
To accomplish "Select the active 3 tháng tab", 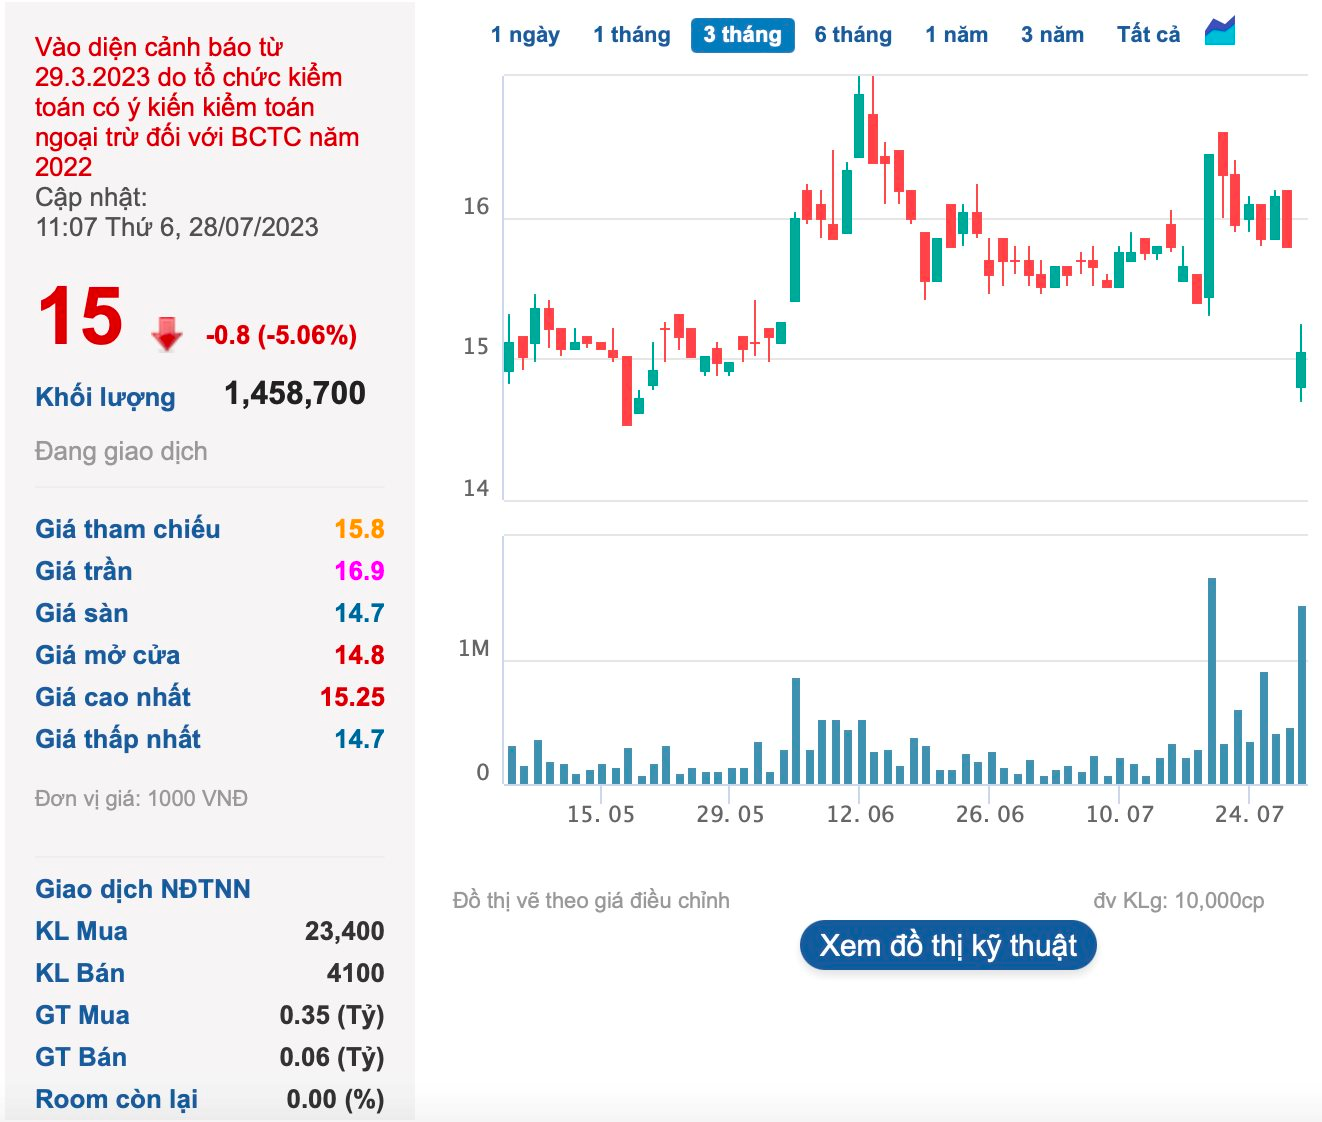I will 742,35.
